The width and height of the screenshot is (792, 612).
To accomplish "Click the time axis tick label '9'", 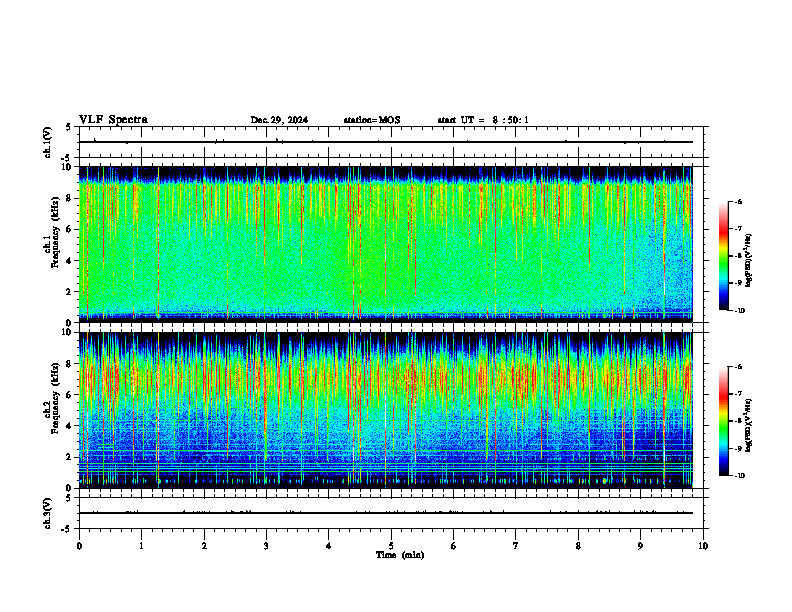I will click(640, 546).
